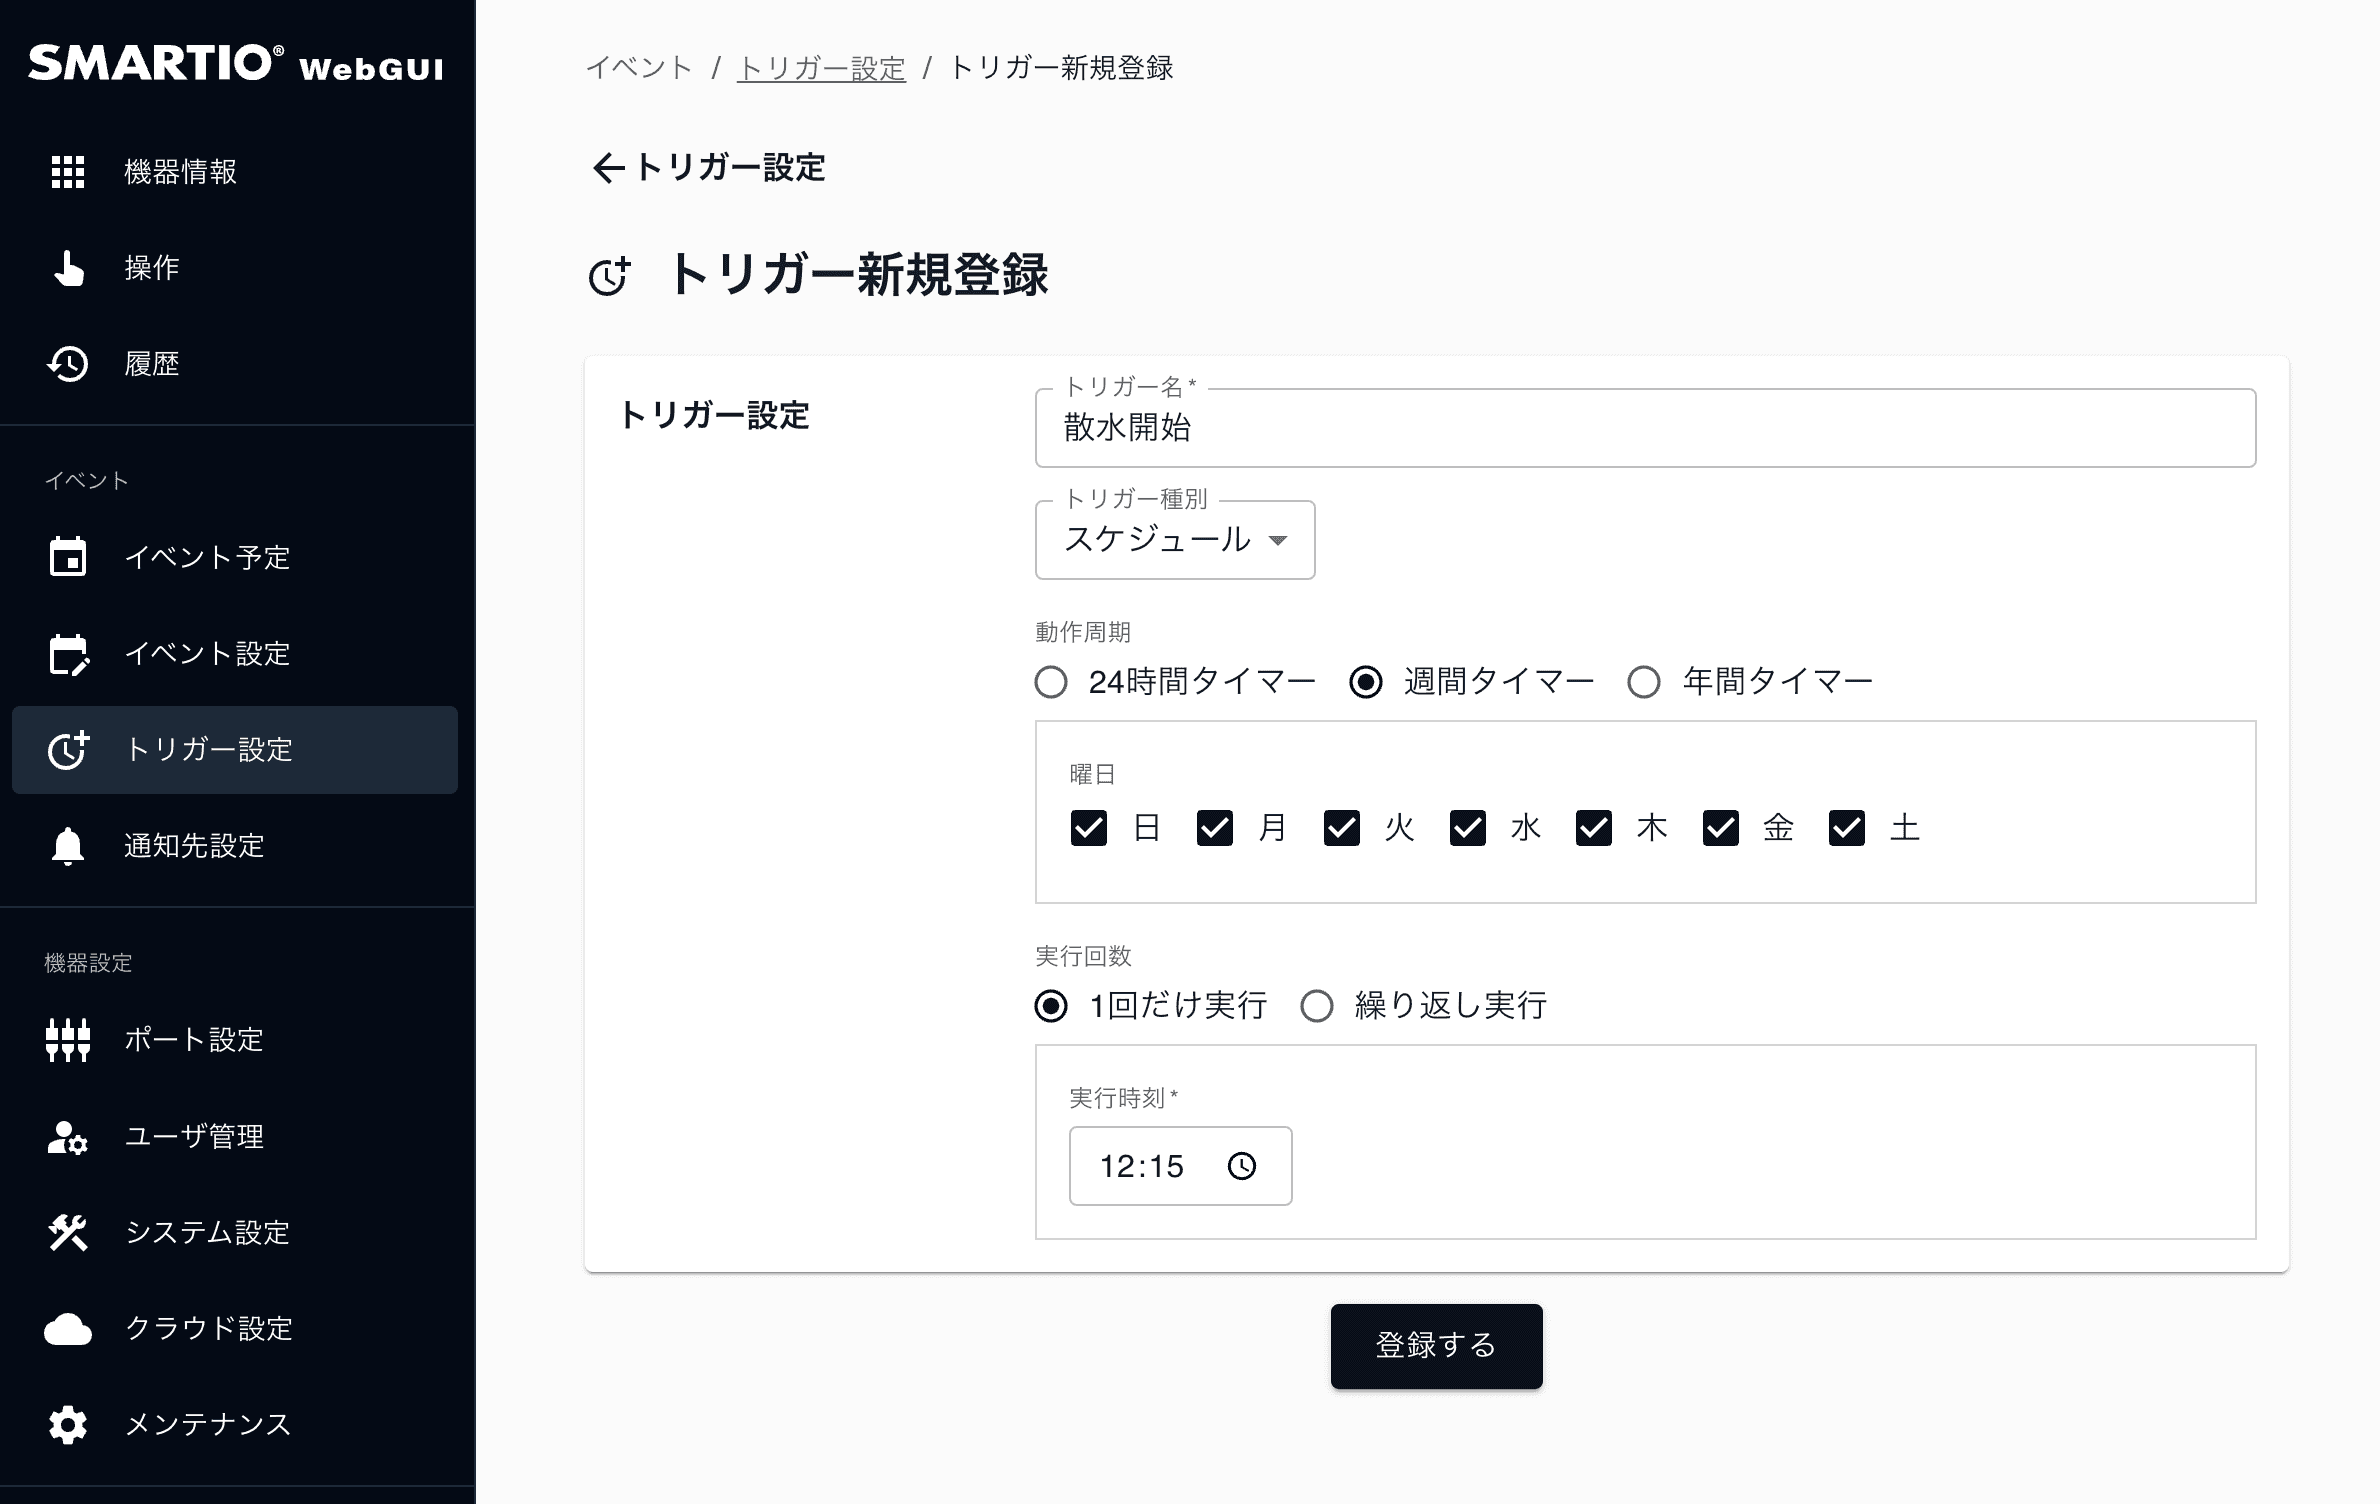Viewport: 2380px width, 1504px height.
Task: Select the イベント予定 calendar icon
Action: click(x=68, y=558)
